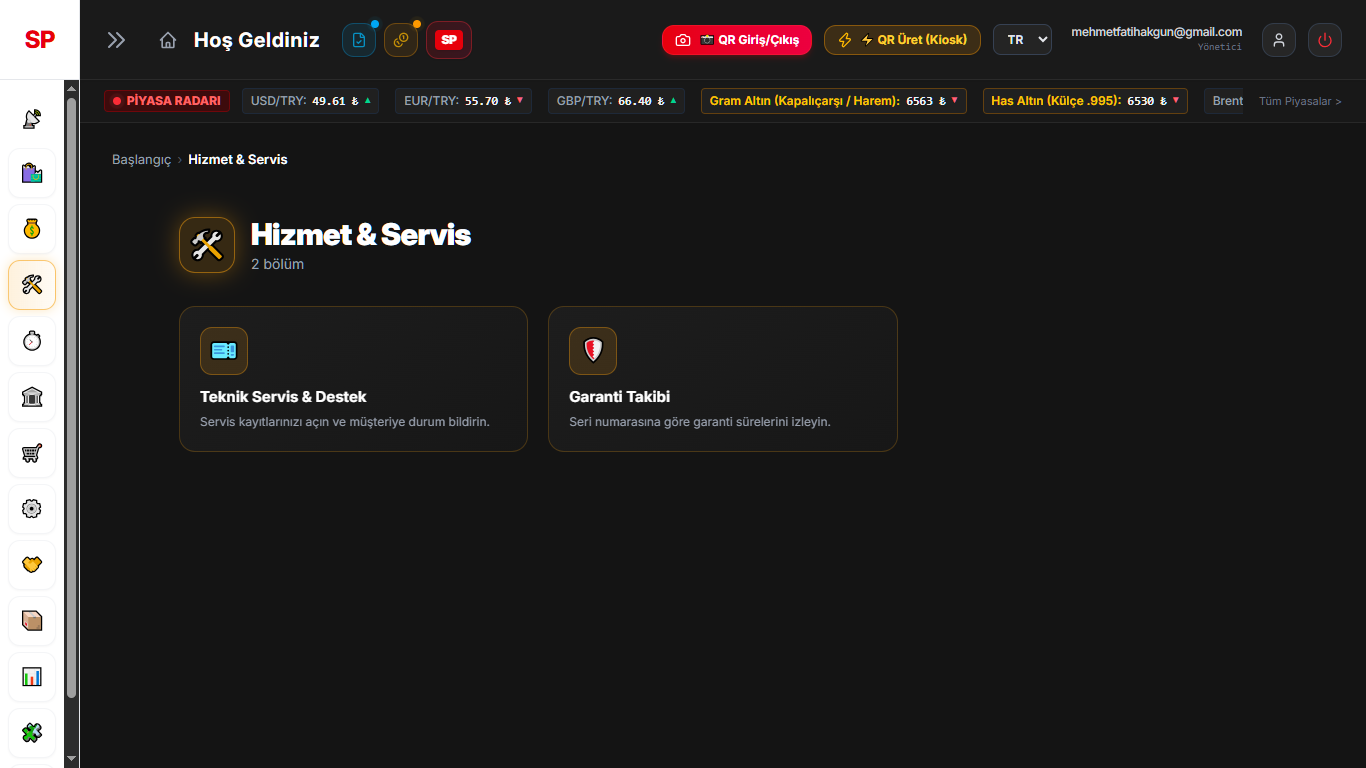
Task: Click the mehmetfatihakgun@gmail.com account text
Action: 1156,32
